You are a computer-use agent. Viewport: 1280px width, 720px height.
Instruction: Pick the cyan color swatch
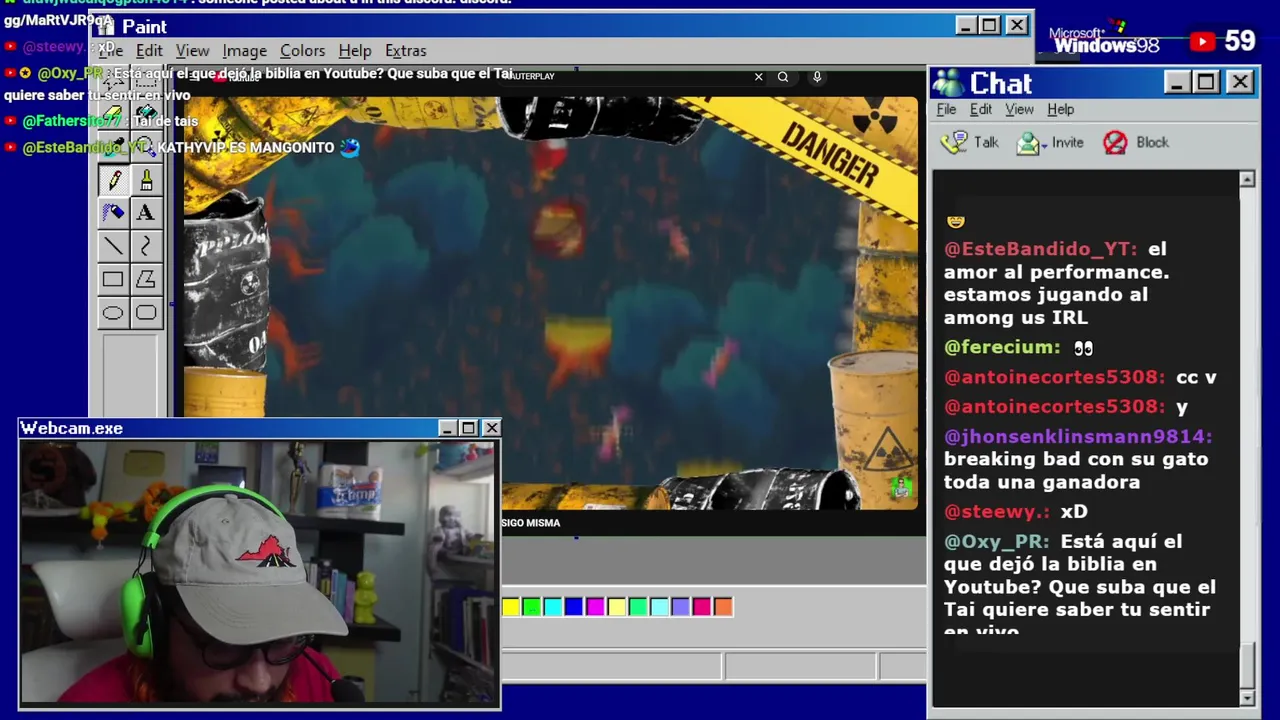point(553,606)
